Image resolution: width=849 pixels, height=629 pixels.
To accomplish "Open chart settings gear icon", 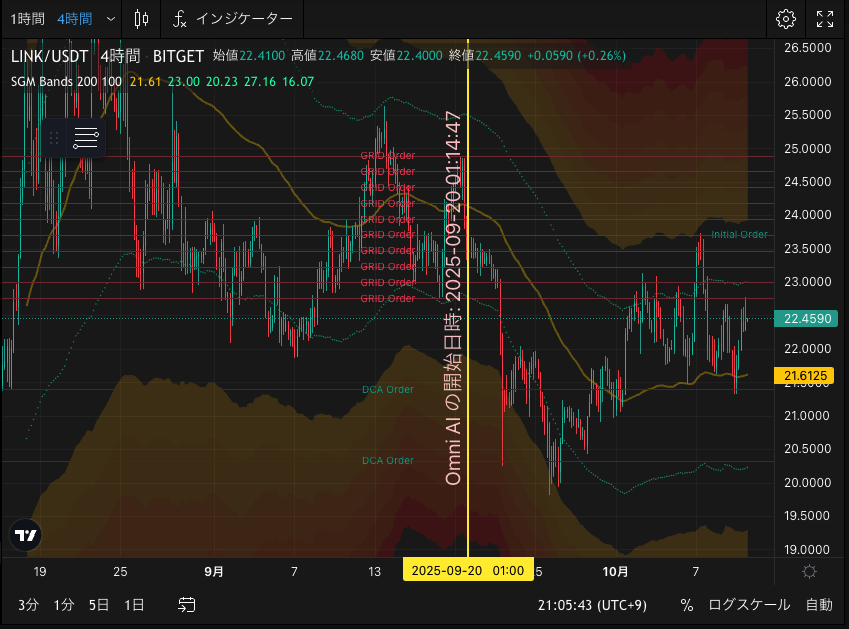I will (x=785, y=19).
